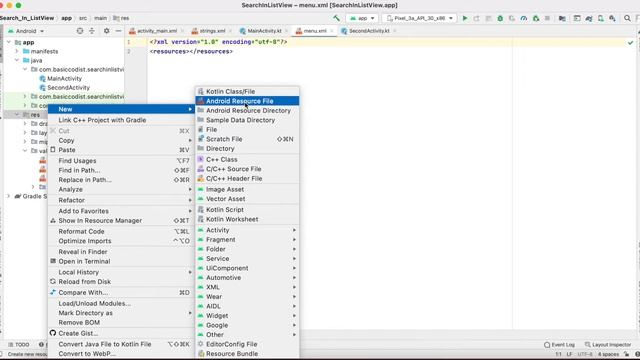Collapse the res folder arrow

(x=17, y=115)
